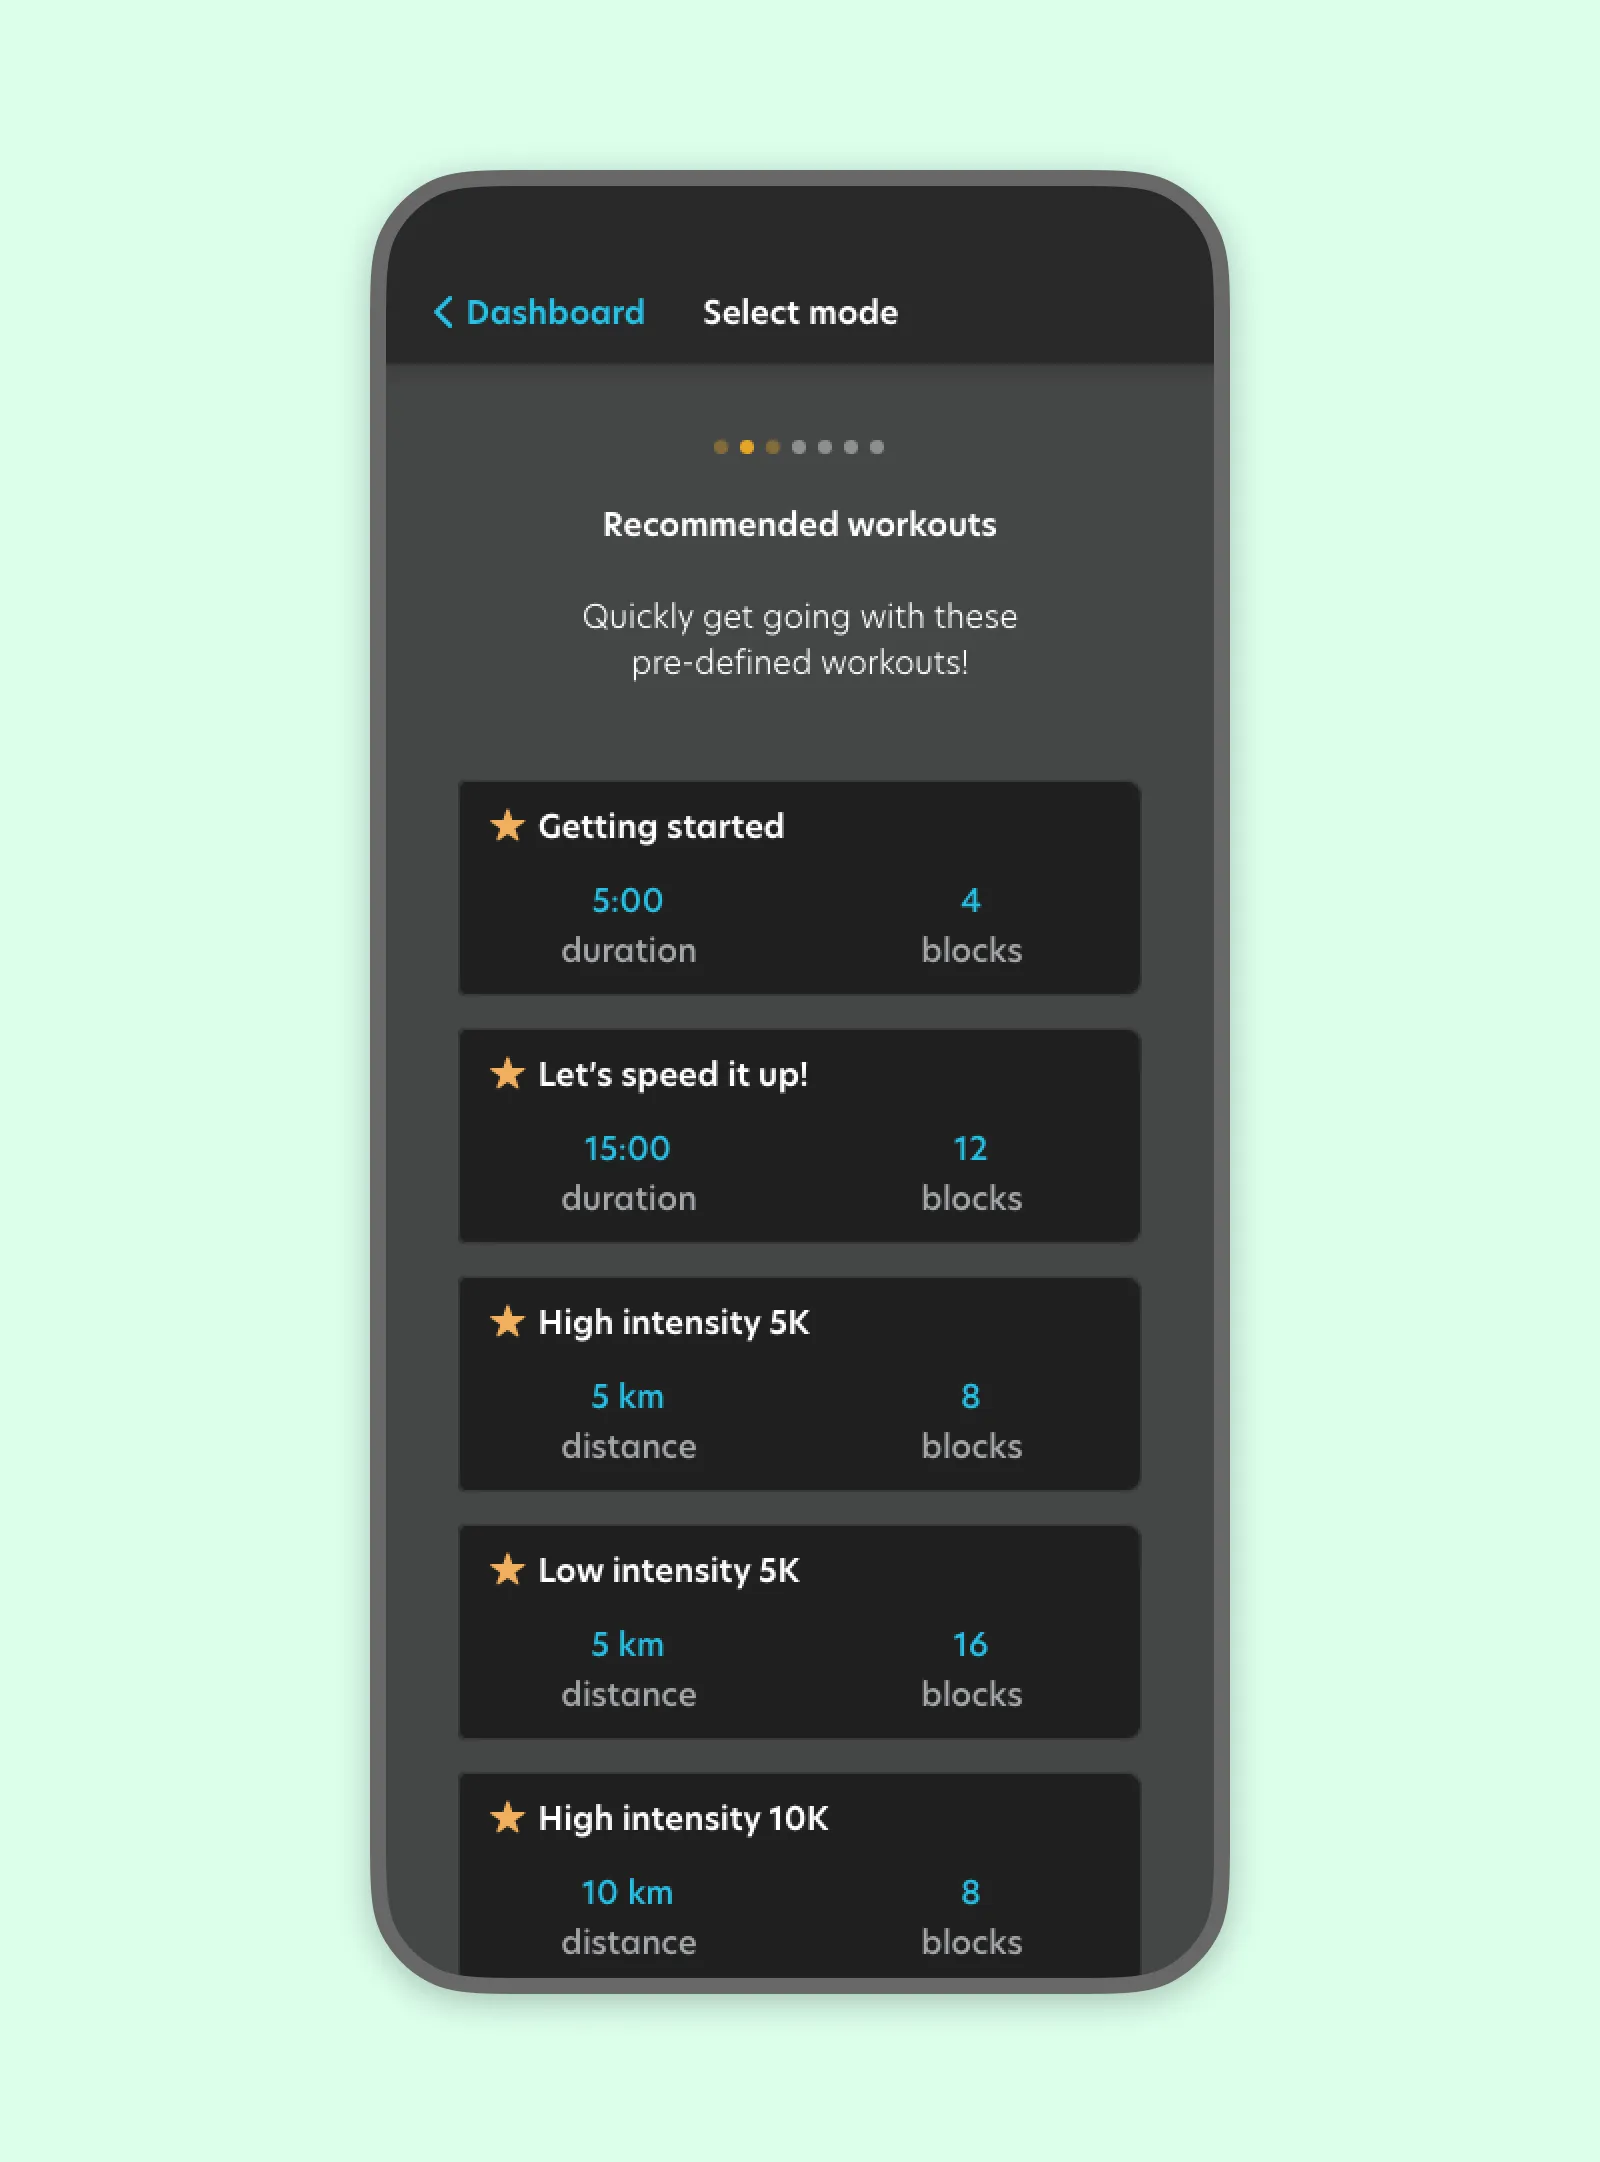Choose the High intensity 5K workout title

coord(674,1322)
